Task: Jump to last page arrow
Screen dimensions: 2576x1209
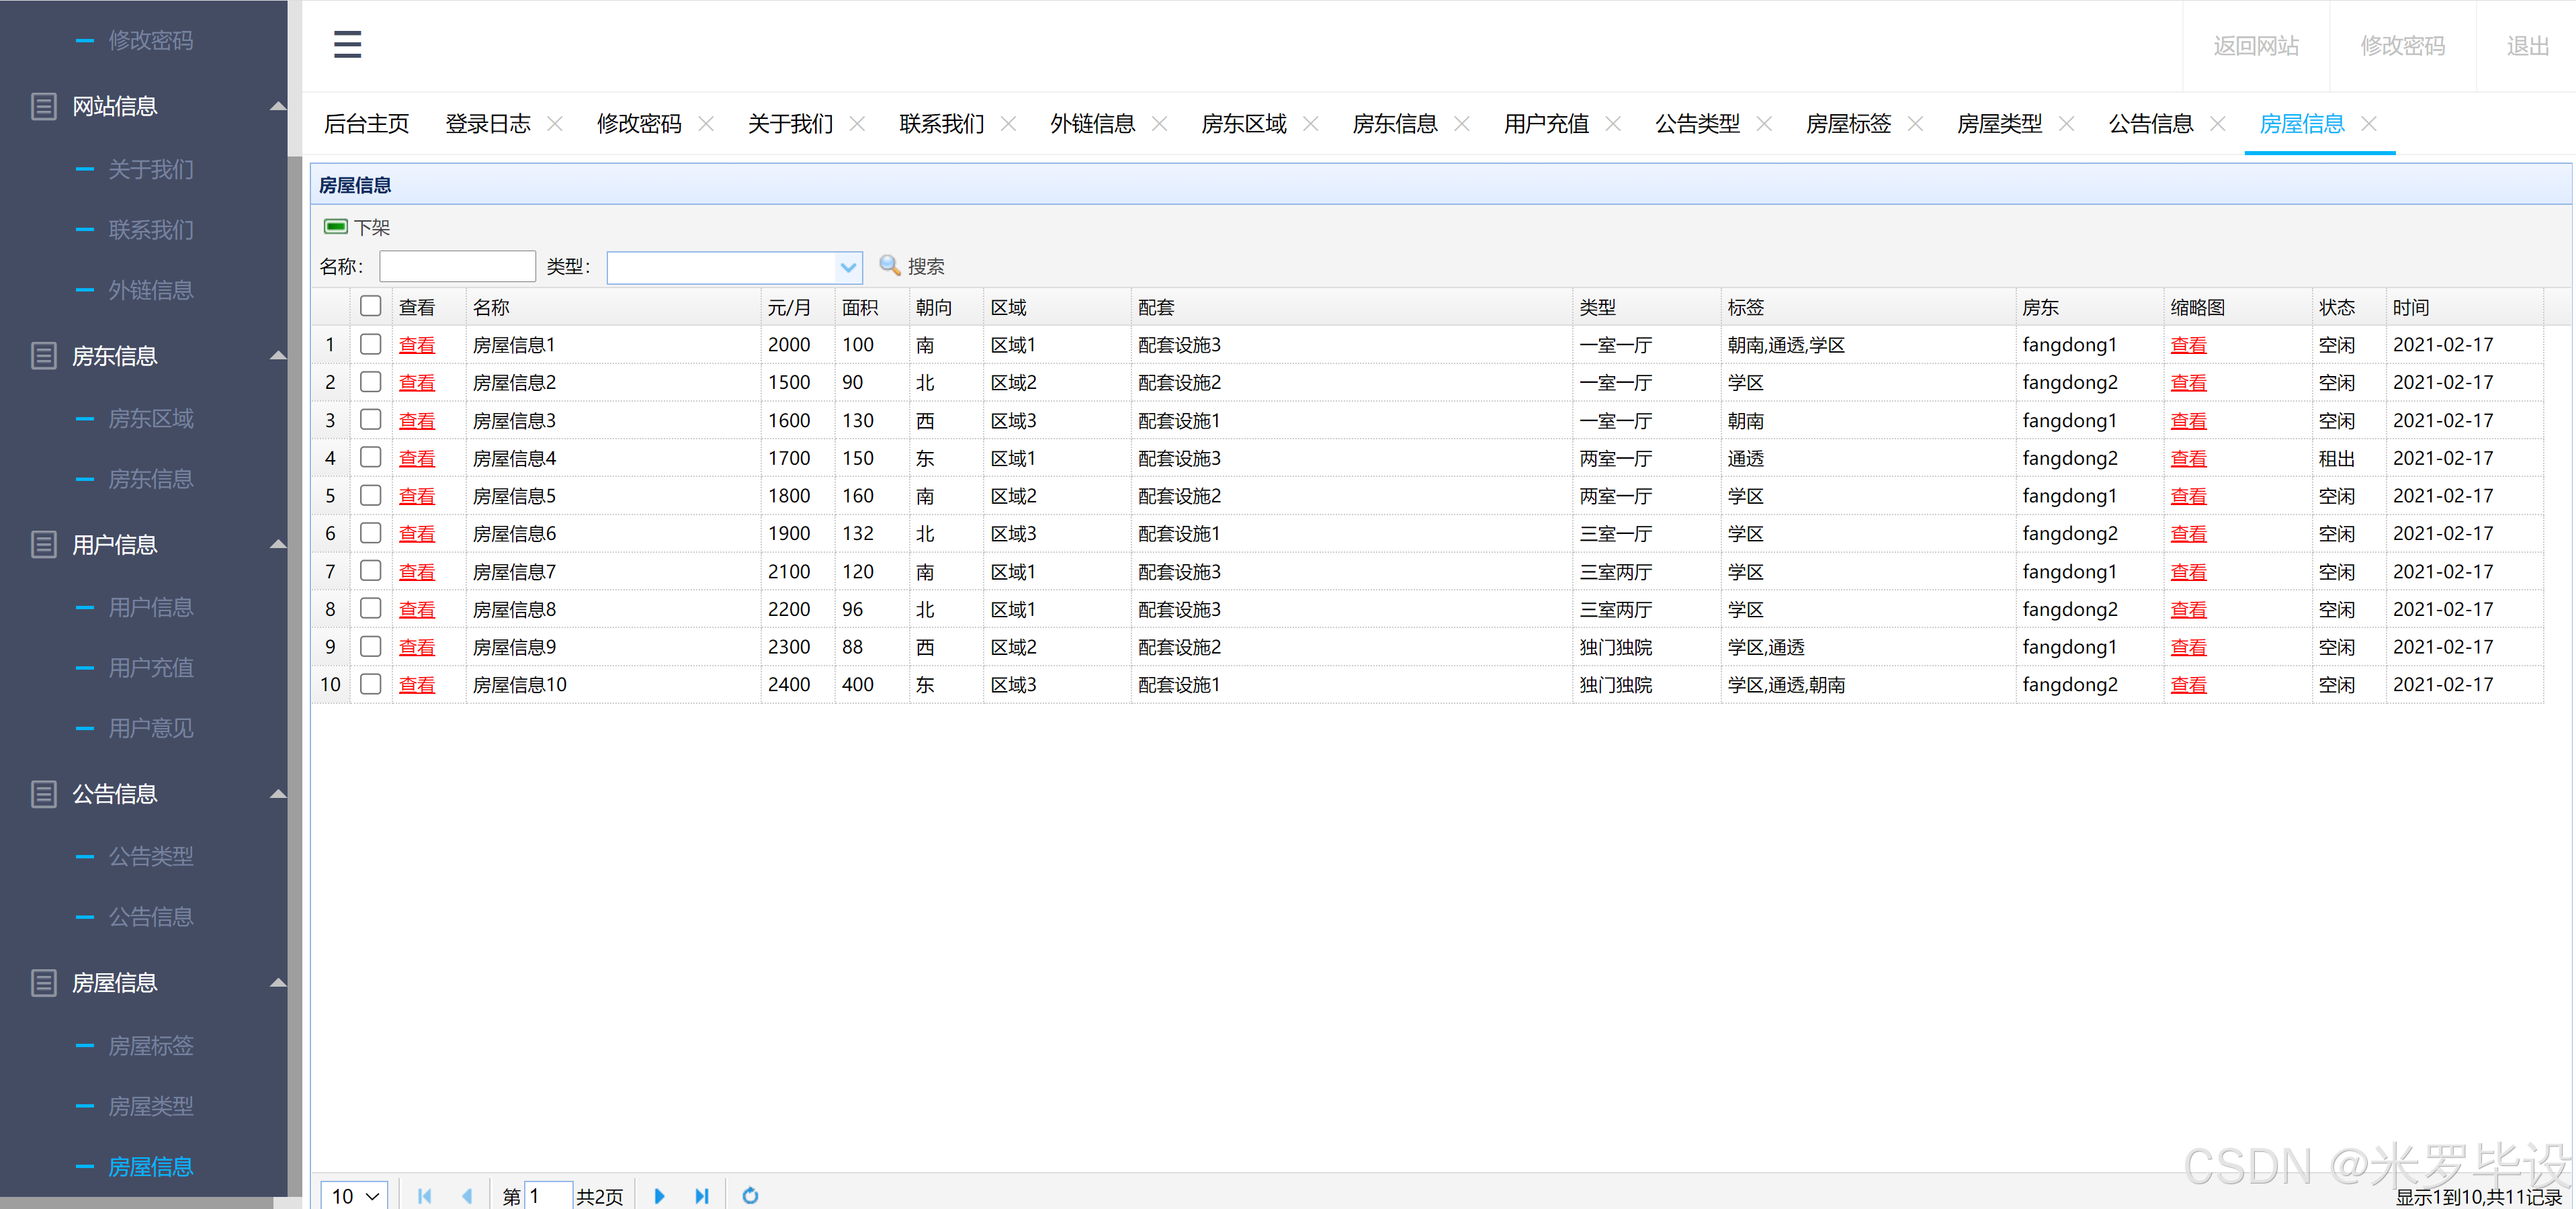Action: coord(702,1195)
